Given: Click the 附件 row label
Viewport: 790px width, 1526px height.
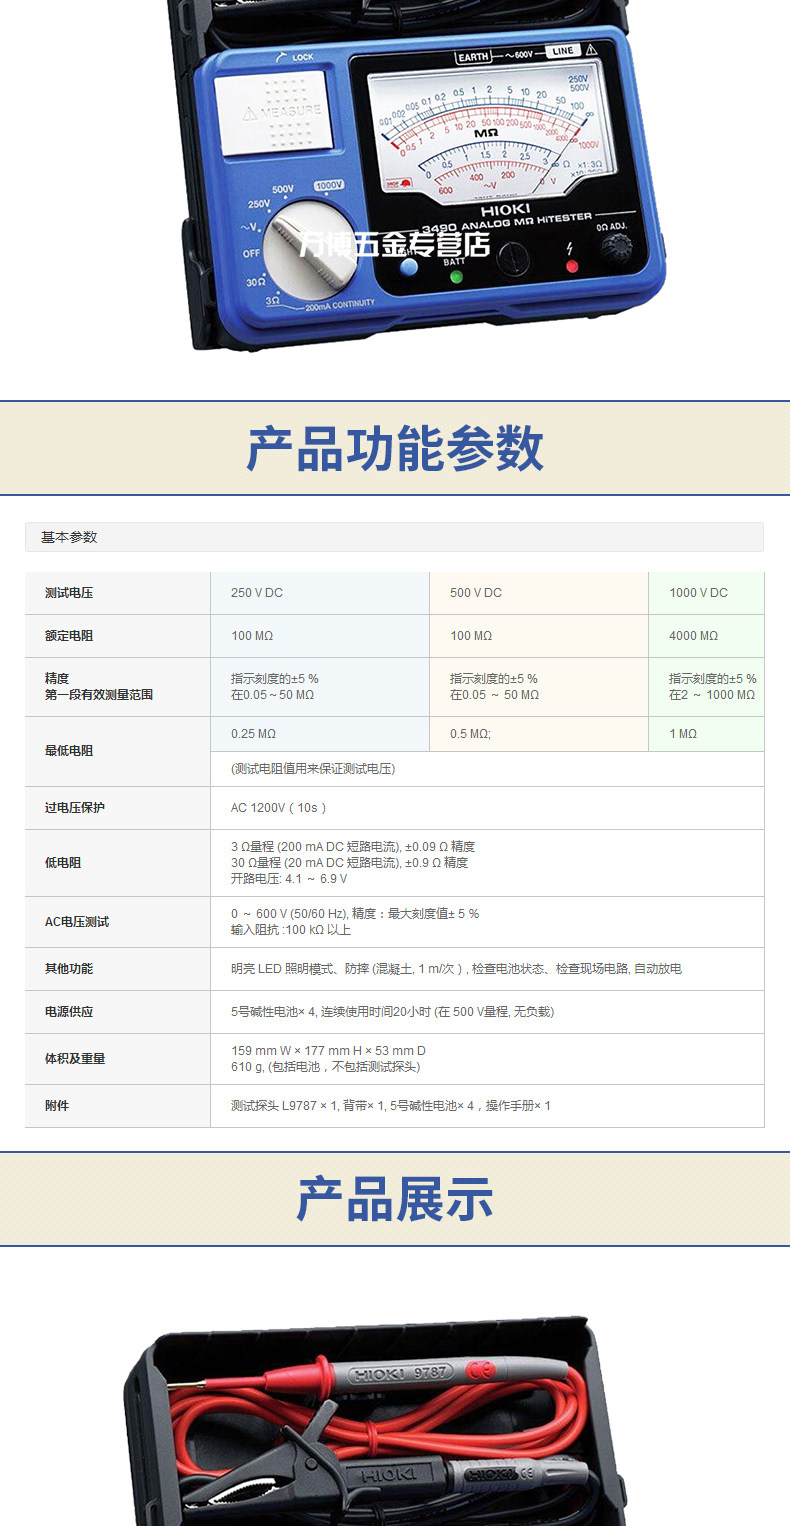Looking at the screenshot, I should pyautogui.click(x=57, y=1106).
